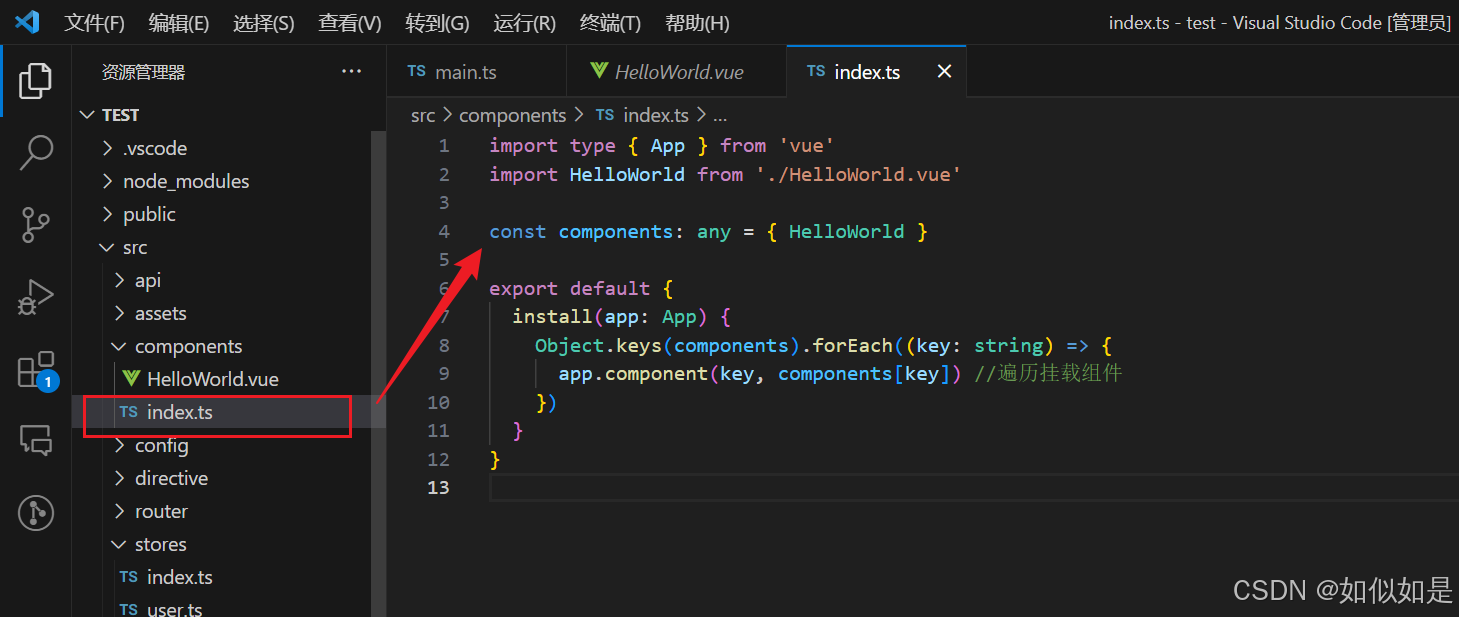
Task: Click the Vue icon of HelloWorld.vue tab
Action: 599,71
